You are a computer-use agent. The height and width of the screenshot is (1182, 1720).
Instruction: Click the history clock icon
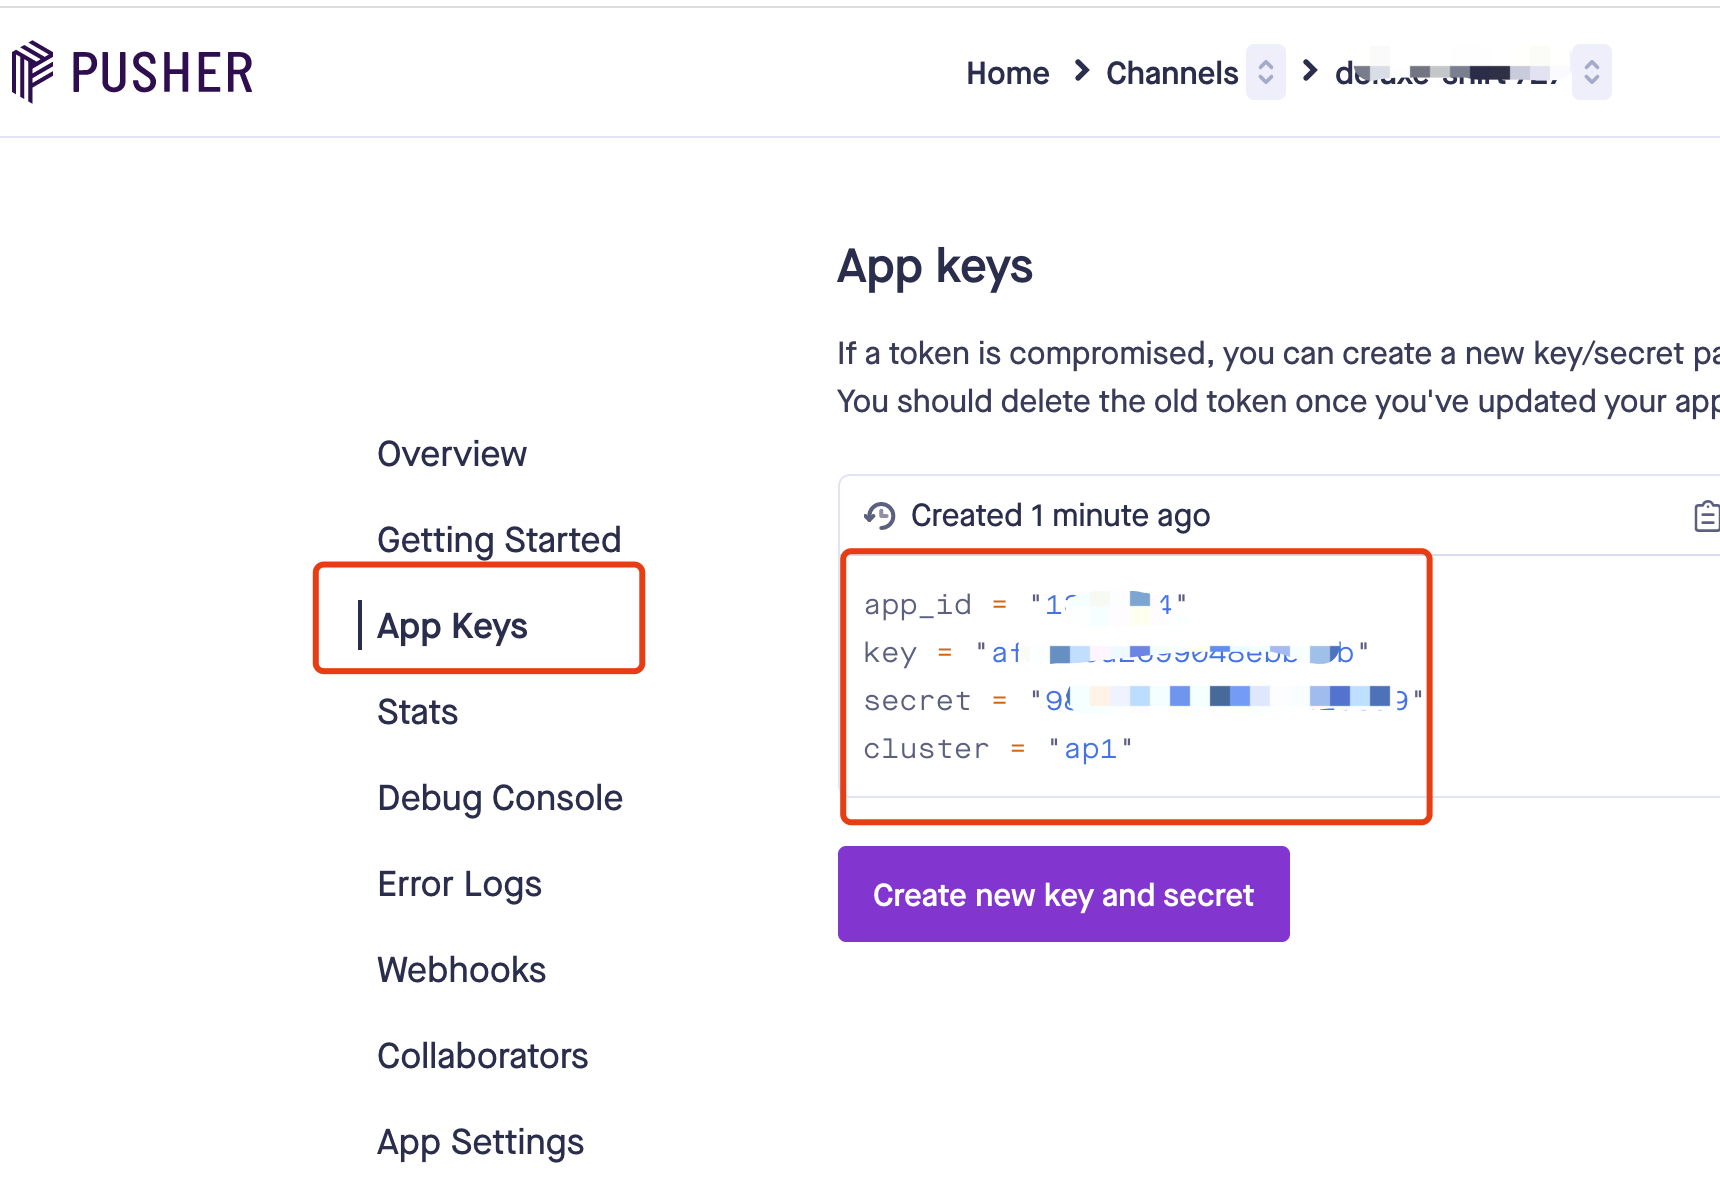880,516
